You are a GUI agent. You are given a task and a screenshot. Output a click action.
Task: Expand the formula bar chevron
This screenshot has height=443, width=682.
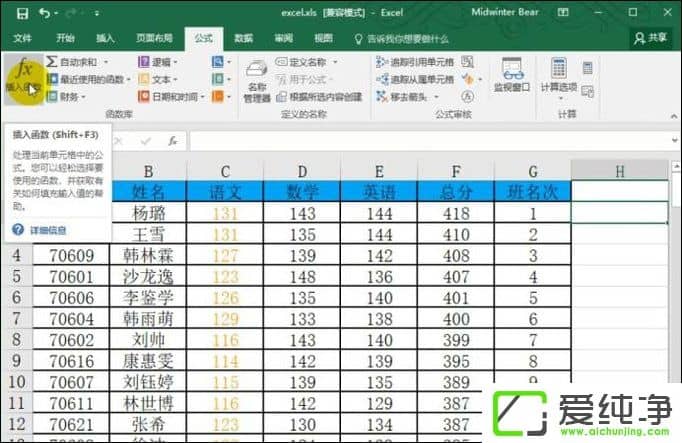click(x=674, y=140)
